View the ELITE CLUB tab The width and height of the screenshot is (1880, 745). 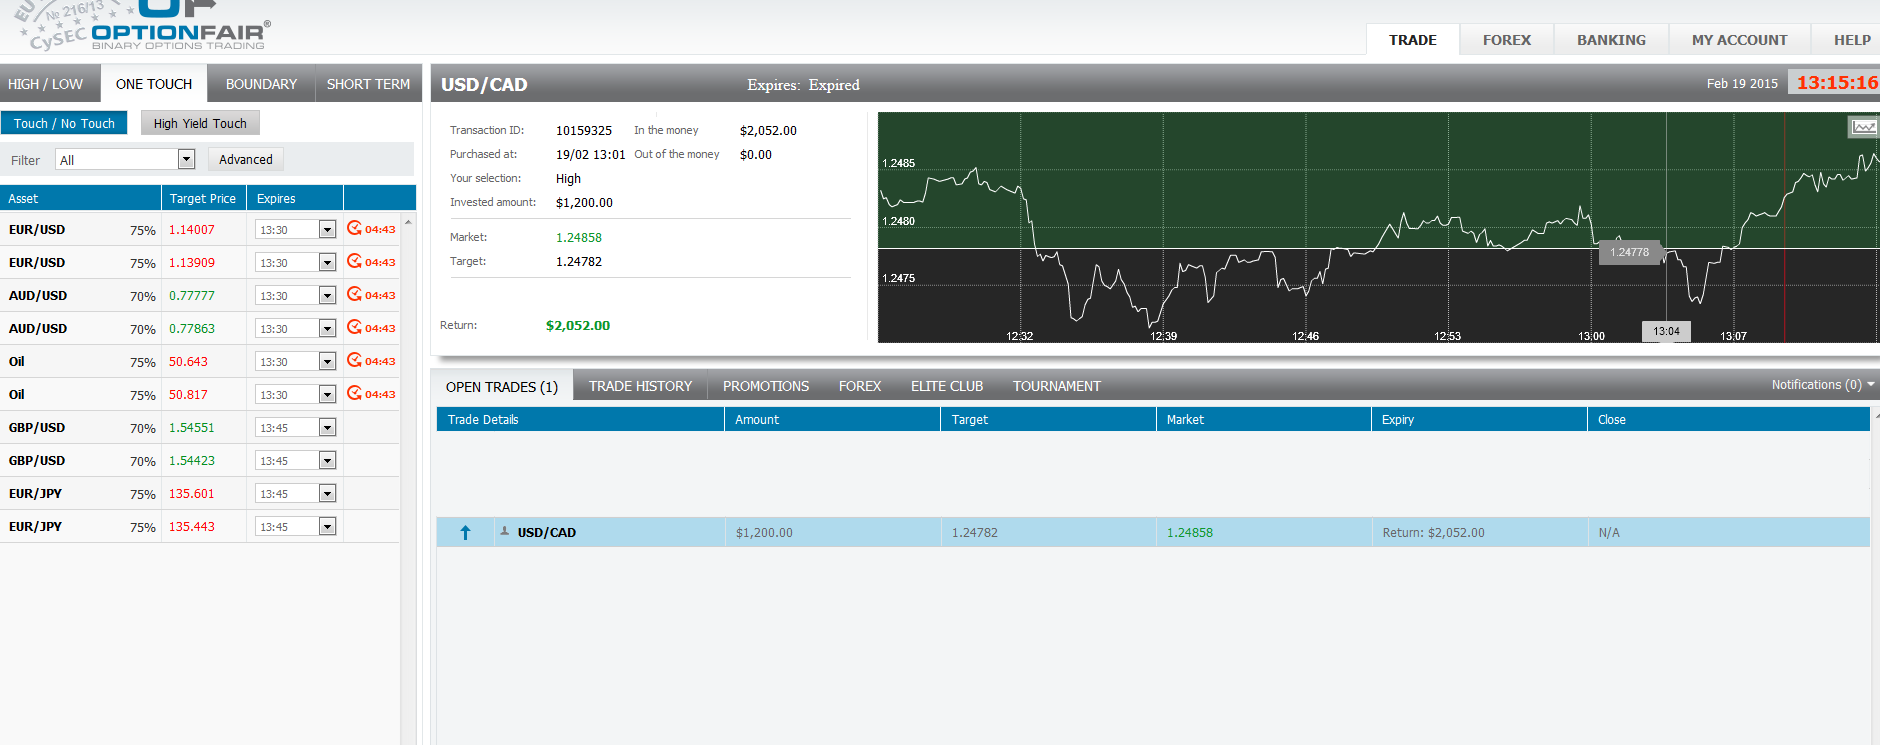pyautogui.click(x=947, y=386)
